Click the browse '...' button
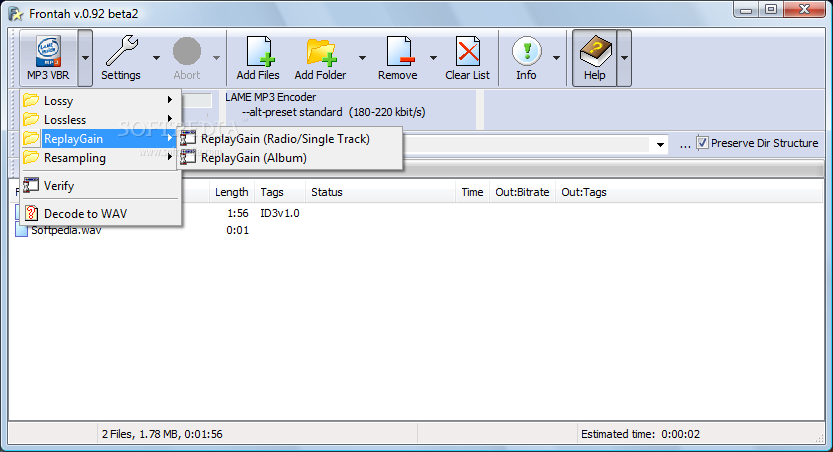The width and height of the screenshot is (833, 452). 685,143
